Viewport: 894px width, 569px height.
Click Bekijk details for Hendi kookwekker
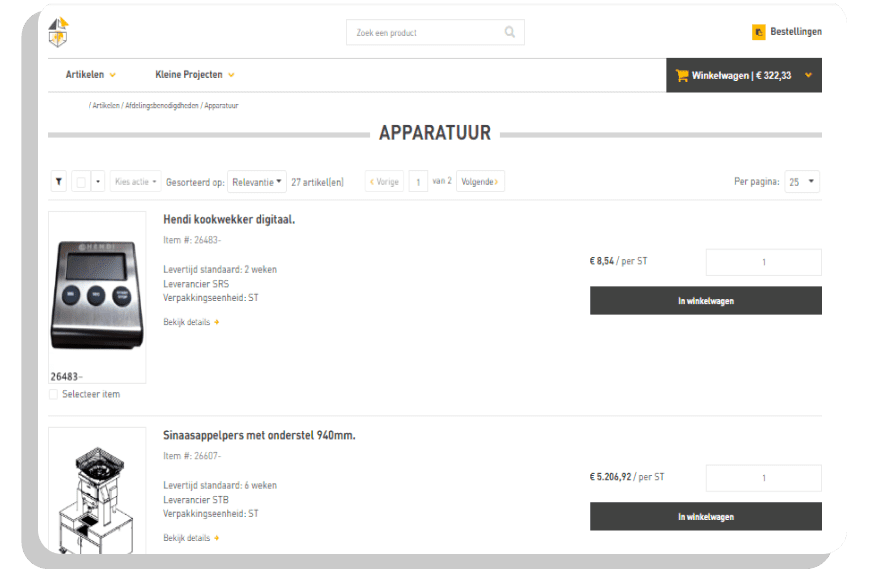pos(186,322)
